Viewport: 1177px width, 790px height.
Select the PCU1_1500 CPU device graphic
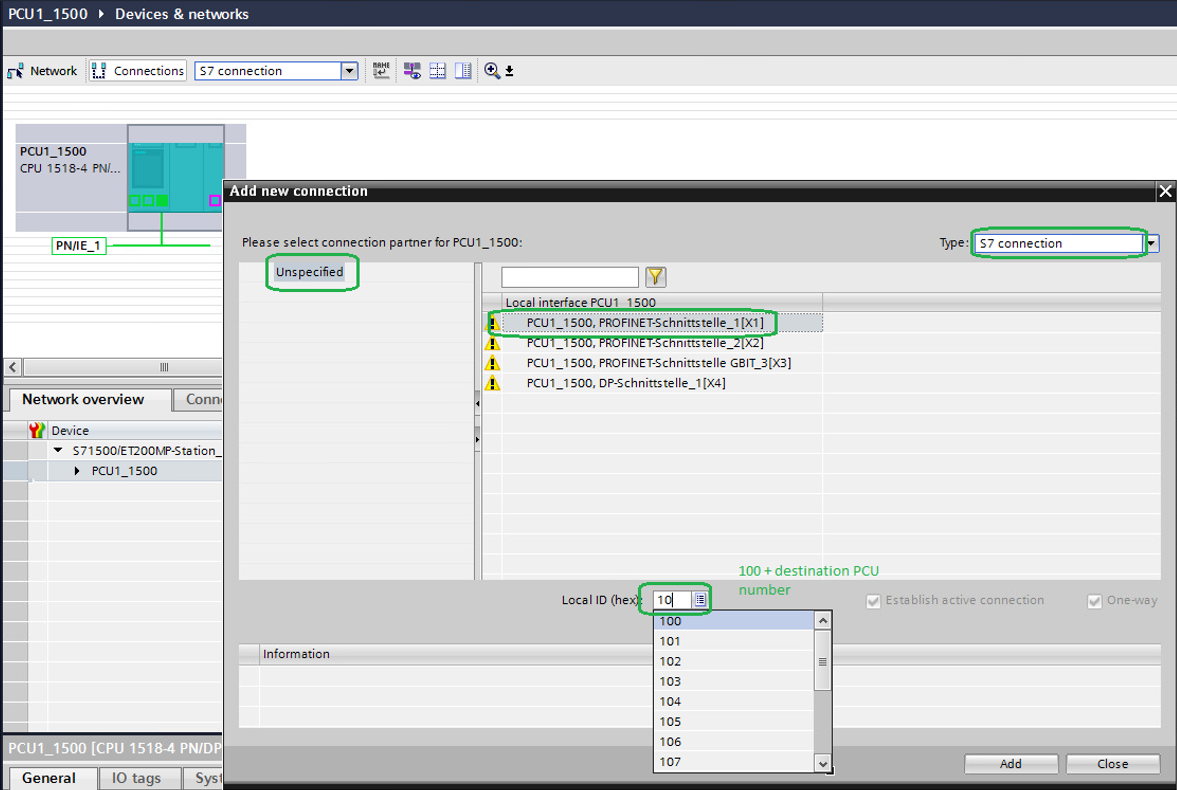175,177
